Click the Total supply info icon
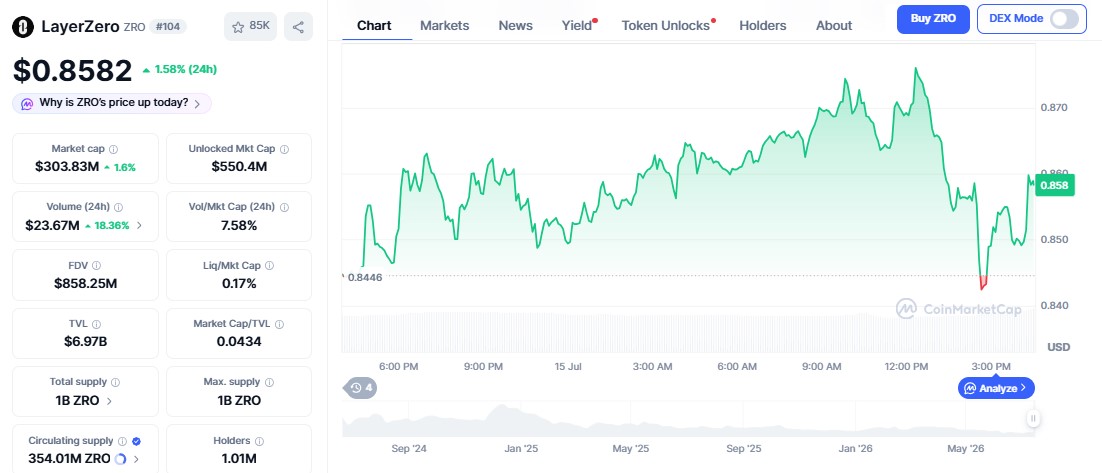Screen dimensions: 1102x473 115,382
